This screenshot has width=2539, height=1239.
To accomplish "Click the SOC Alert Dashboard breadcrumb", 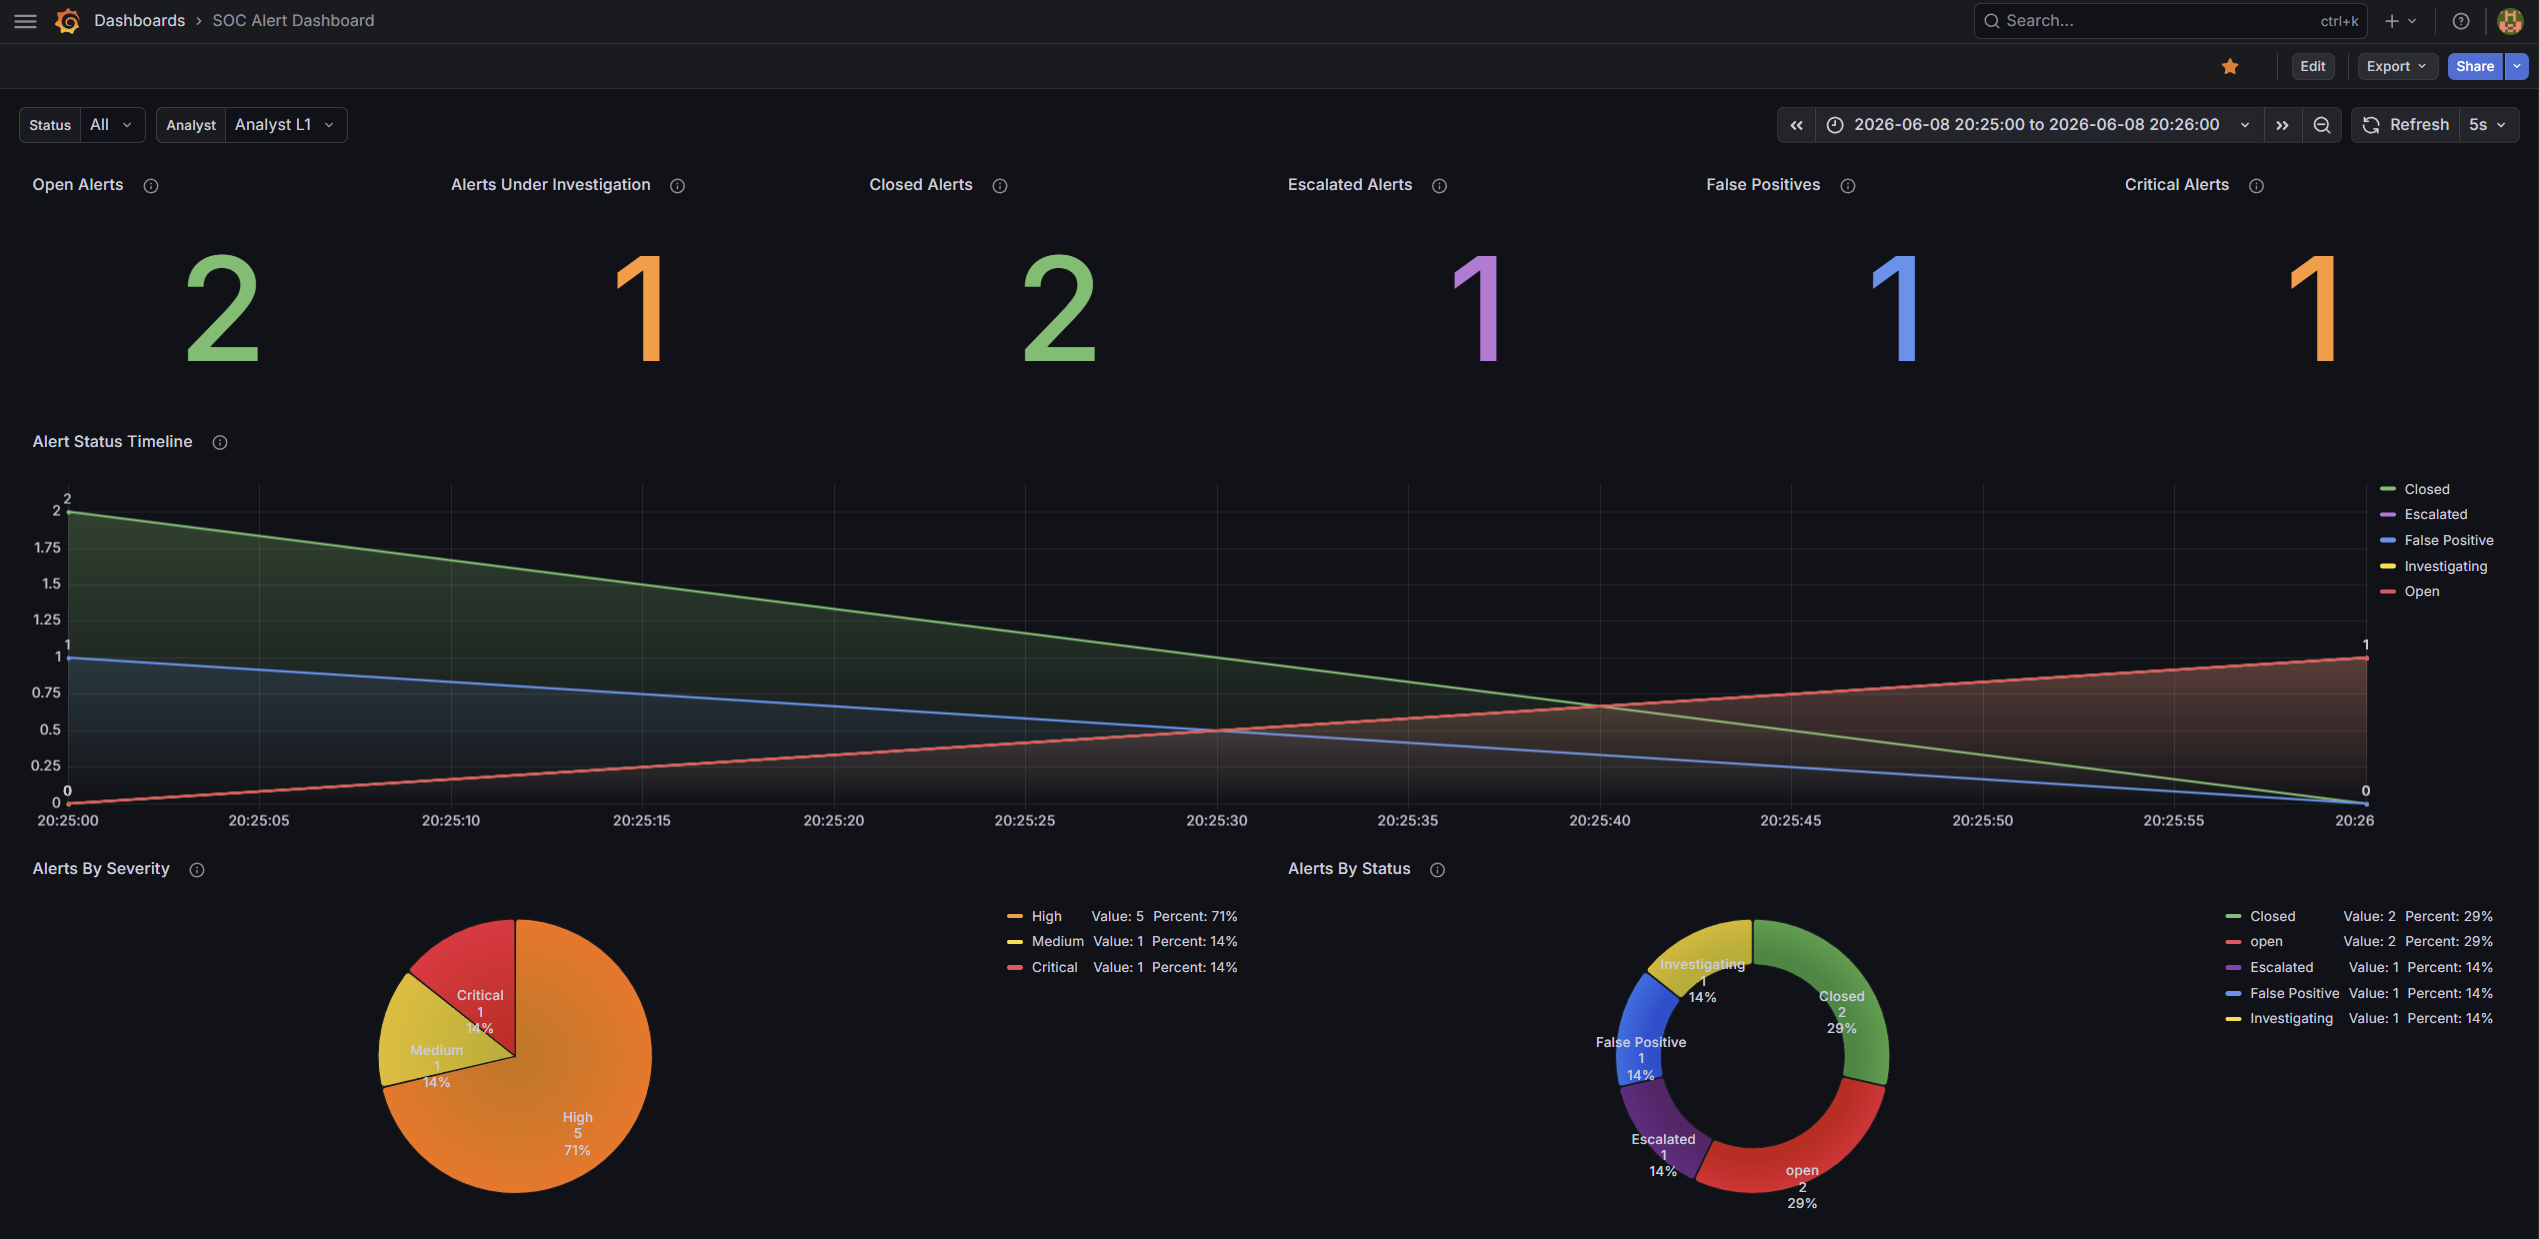I will pos(293,21).
